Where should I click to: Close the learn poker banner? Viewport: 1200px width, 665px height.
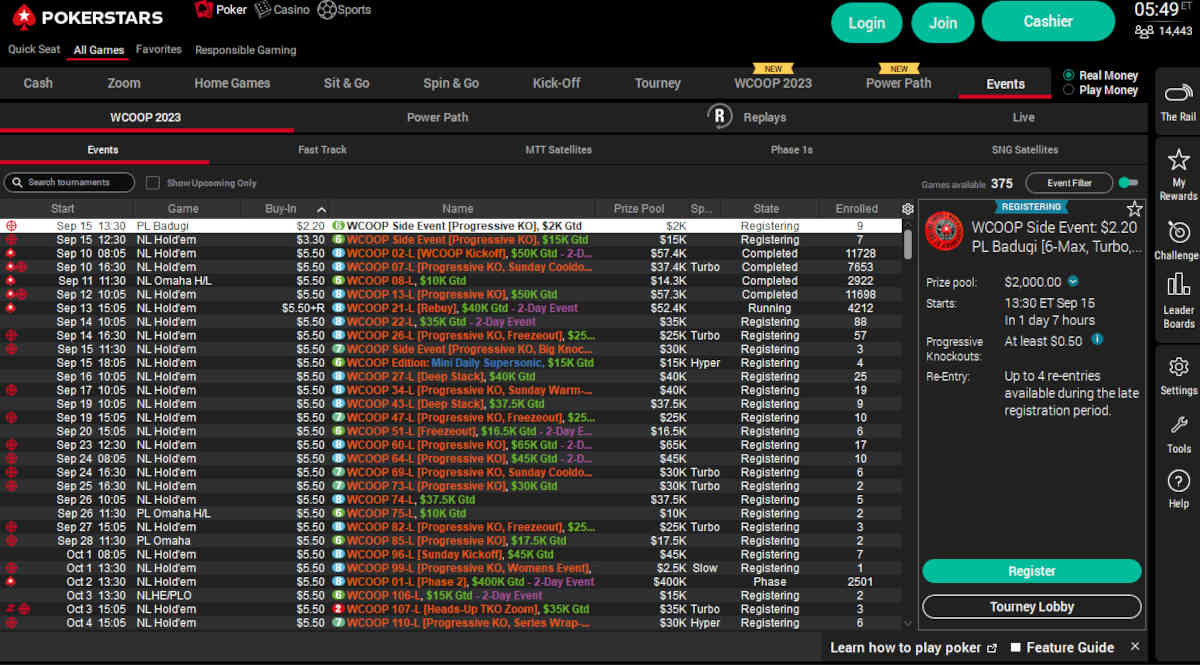tap(1135, 647)
